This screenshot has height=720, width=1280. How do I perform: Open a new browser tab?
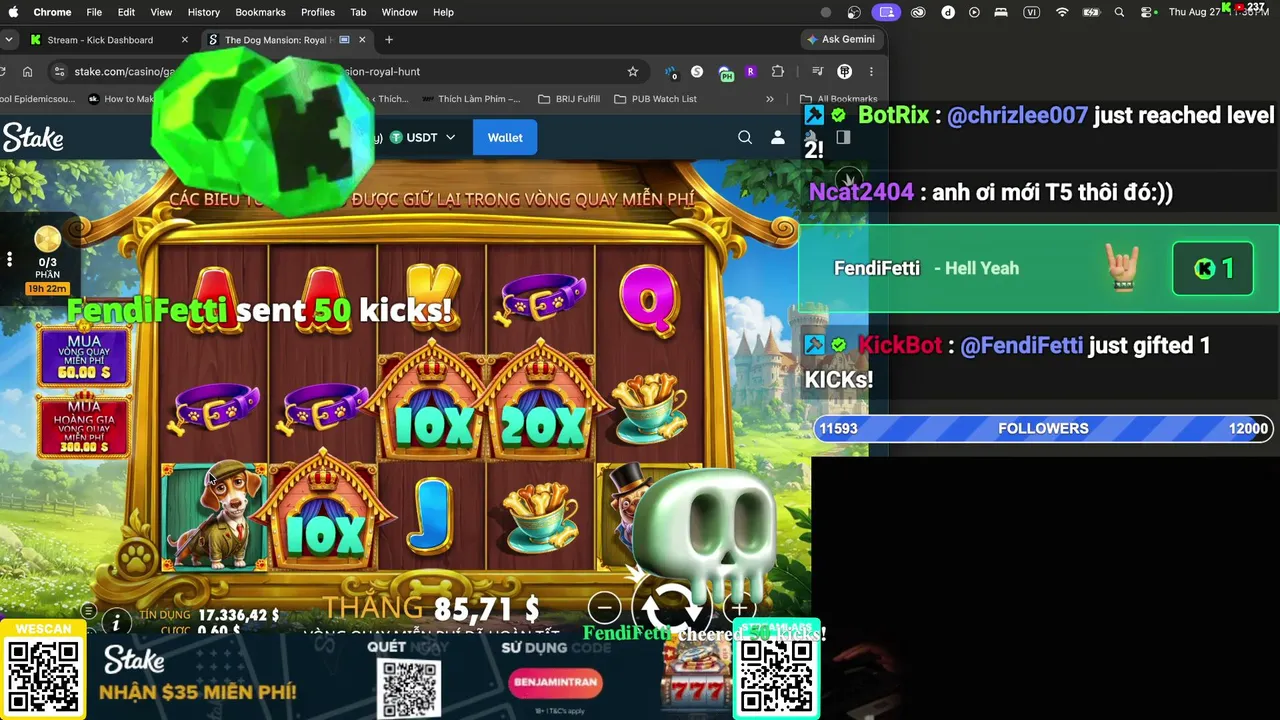click(389, 40)
